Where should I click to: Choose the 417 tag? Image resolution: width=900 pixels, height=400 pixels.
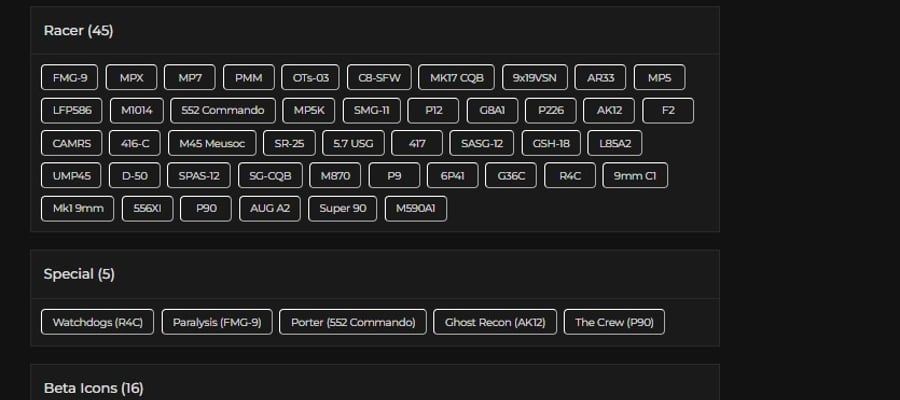click(417, 143)
